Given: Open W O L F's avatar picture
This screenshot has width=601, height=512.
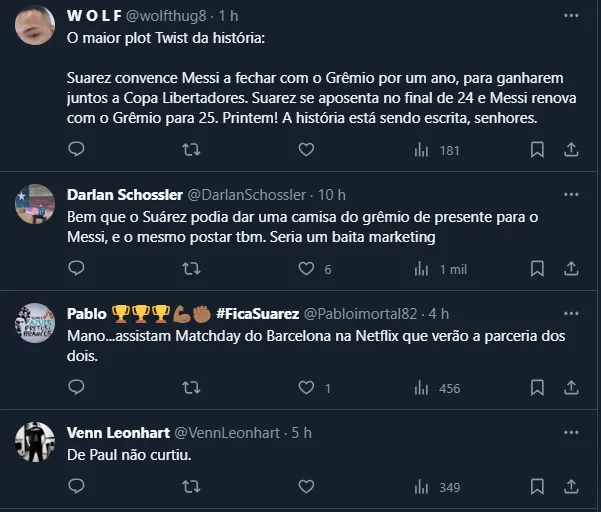Looking at the screenshot, I should click(x=35, y=24).
